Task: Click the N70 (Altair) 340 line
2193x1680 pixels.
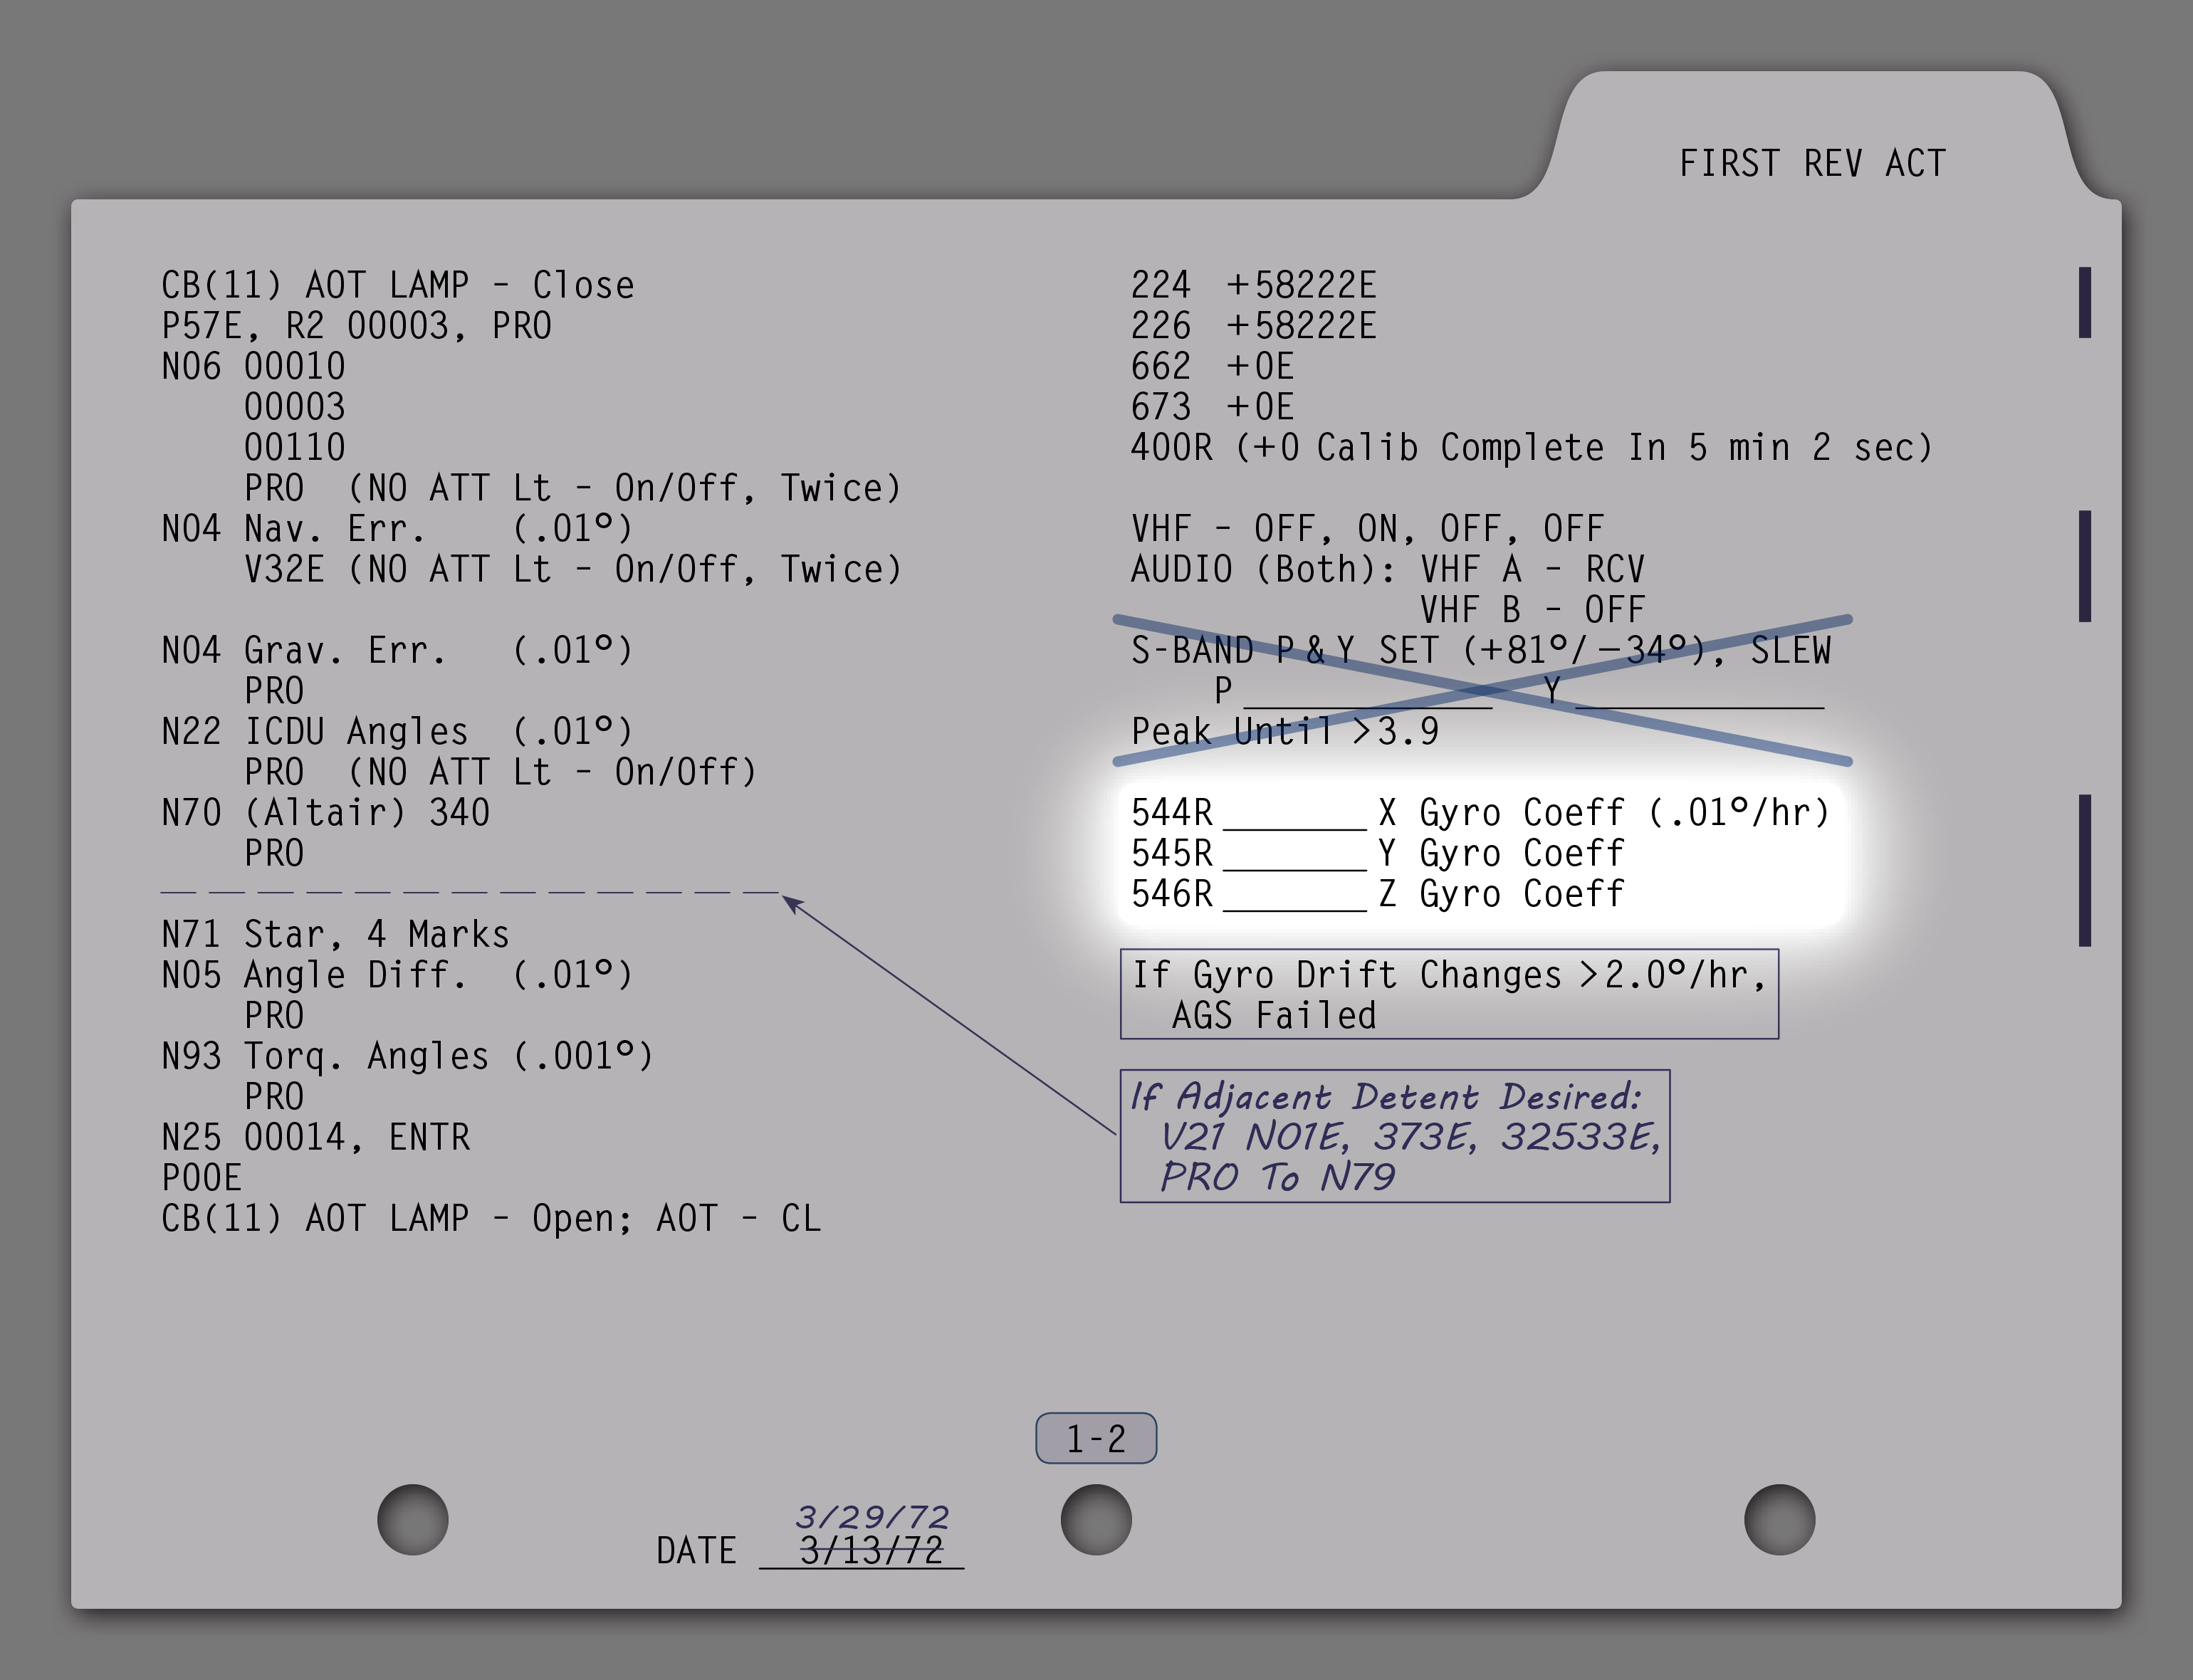Action: pyautogui.click(x=326, y=813)
